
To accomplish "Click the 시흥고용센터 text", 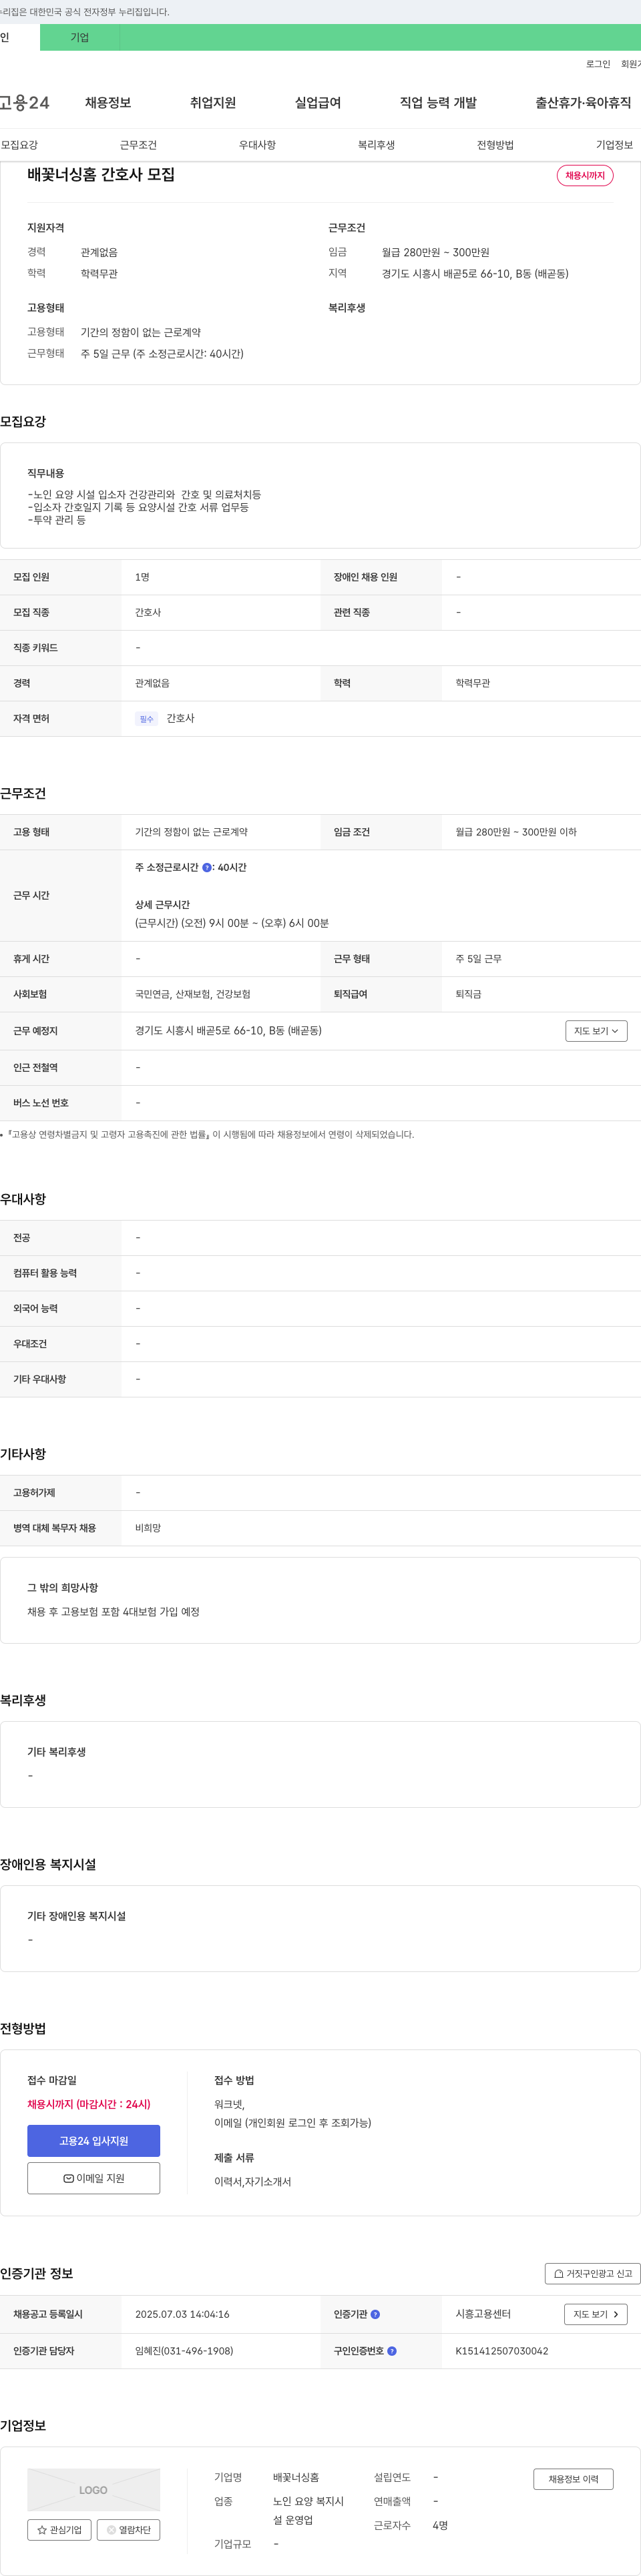I will (483, 2314).
